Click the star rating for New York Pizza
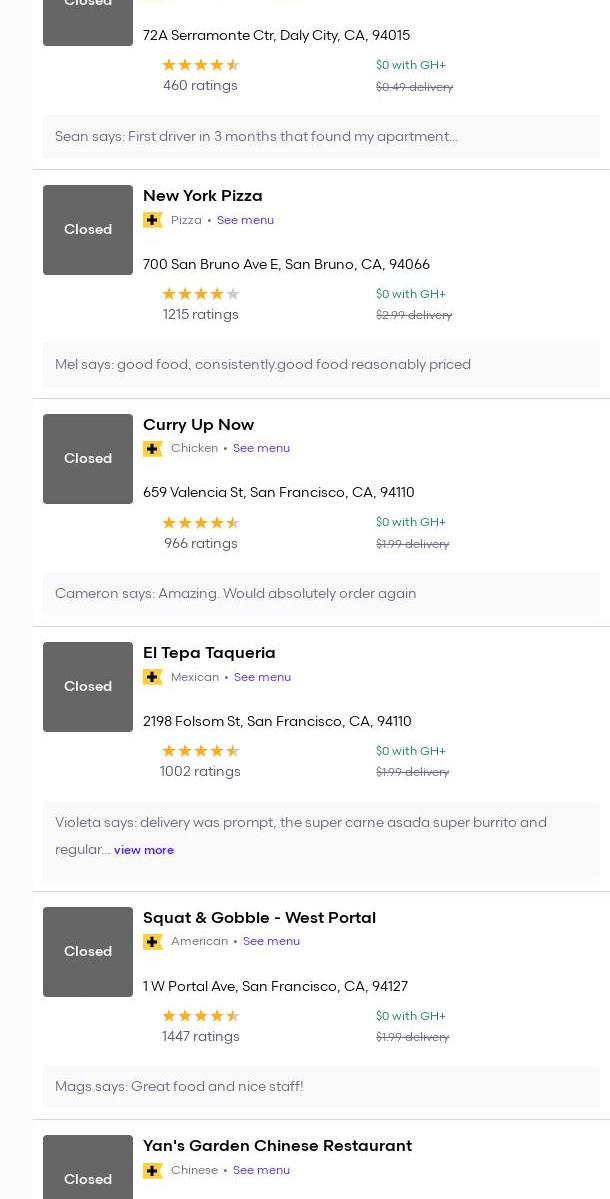This screenshot has height=1199, width=610. 201,294
